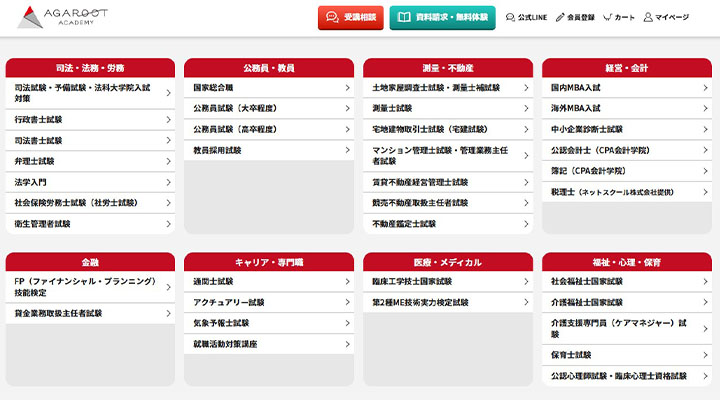Click the chevron beside 貸金業務取扱主任者試験
The image size is (720, 400).
click(169, 313)
